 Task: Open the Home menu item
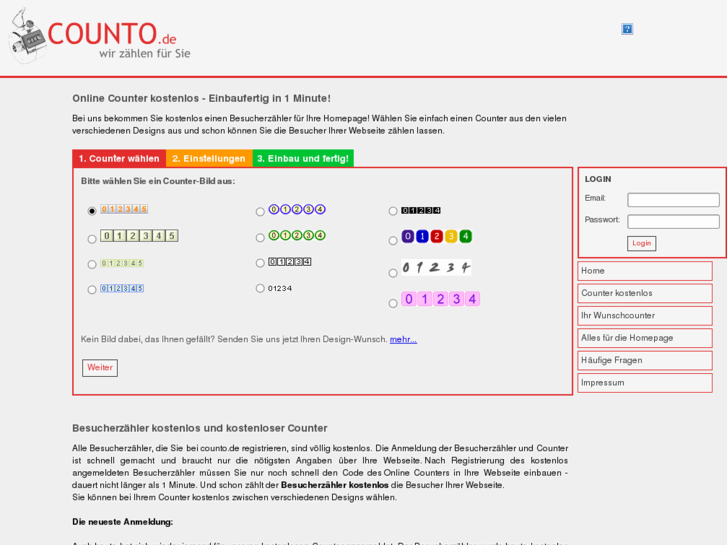click(x=645, y=271)
